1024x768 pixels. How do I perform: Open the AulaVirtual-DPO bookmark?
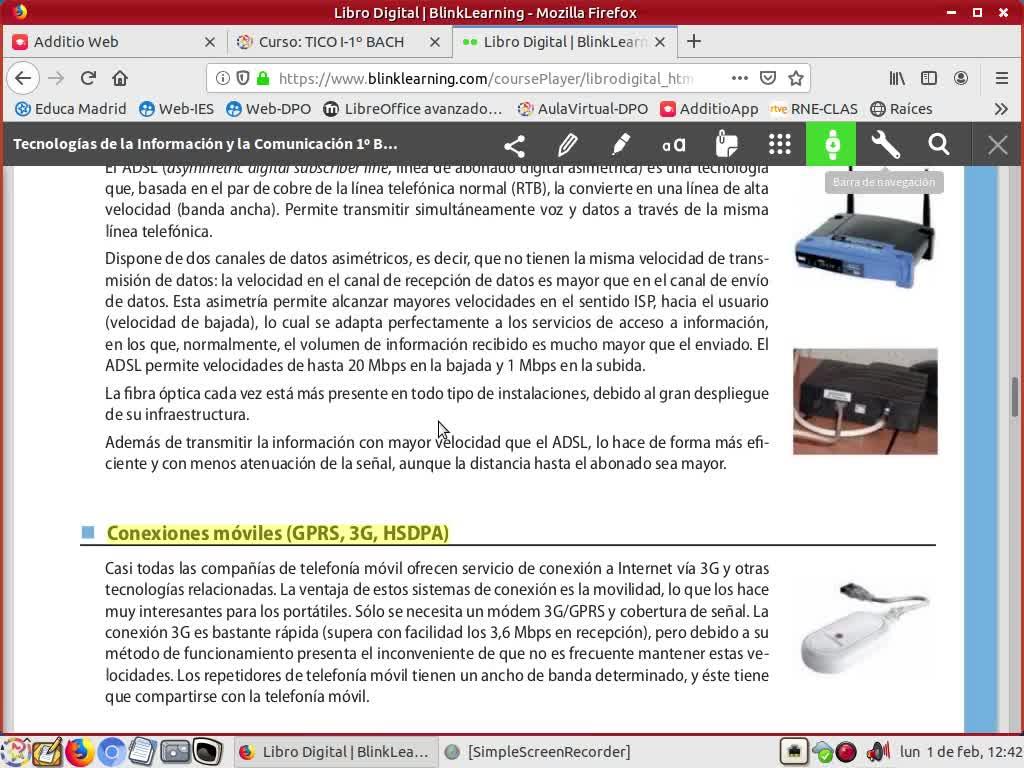583,109
